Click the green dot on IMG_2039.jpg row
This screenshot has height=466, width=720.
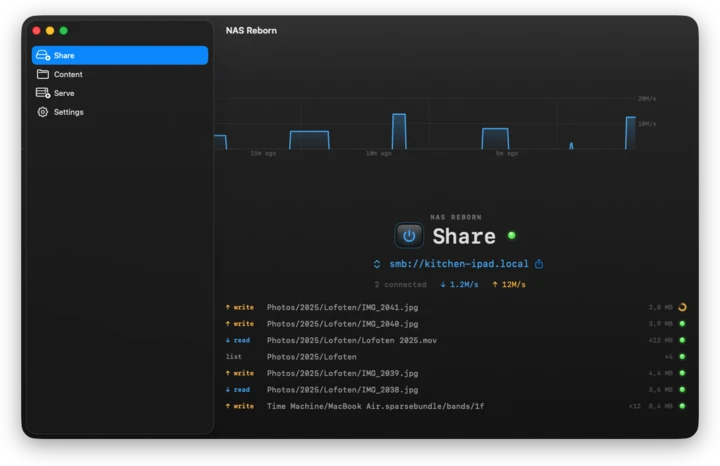[682, 373]
